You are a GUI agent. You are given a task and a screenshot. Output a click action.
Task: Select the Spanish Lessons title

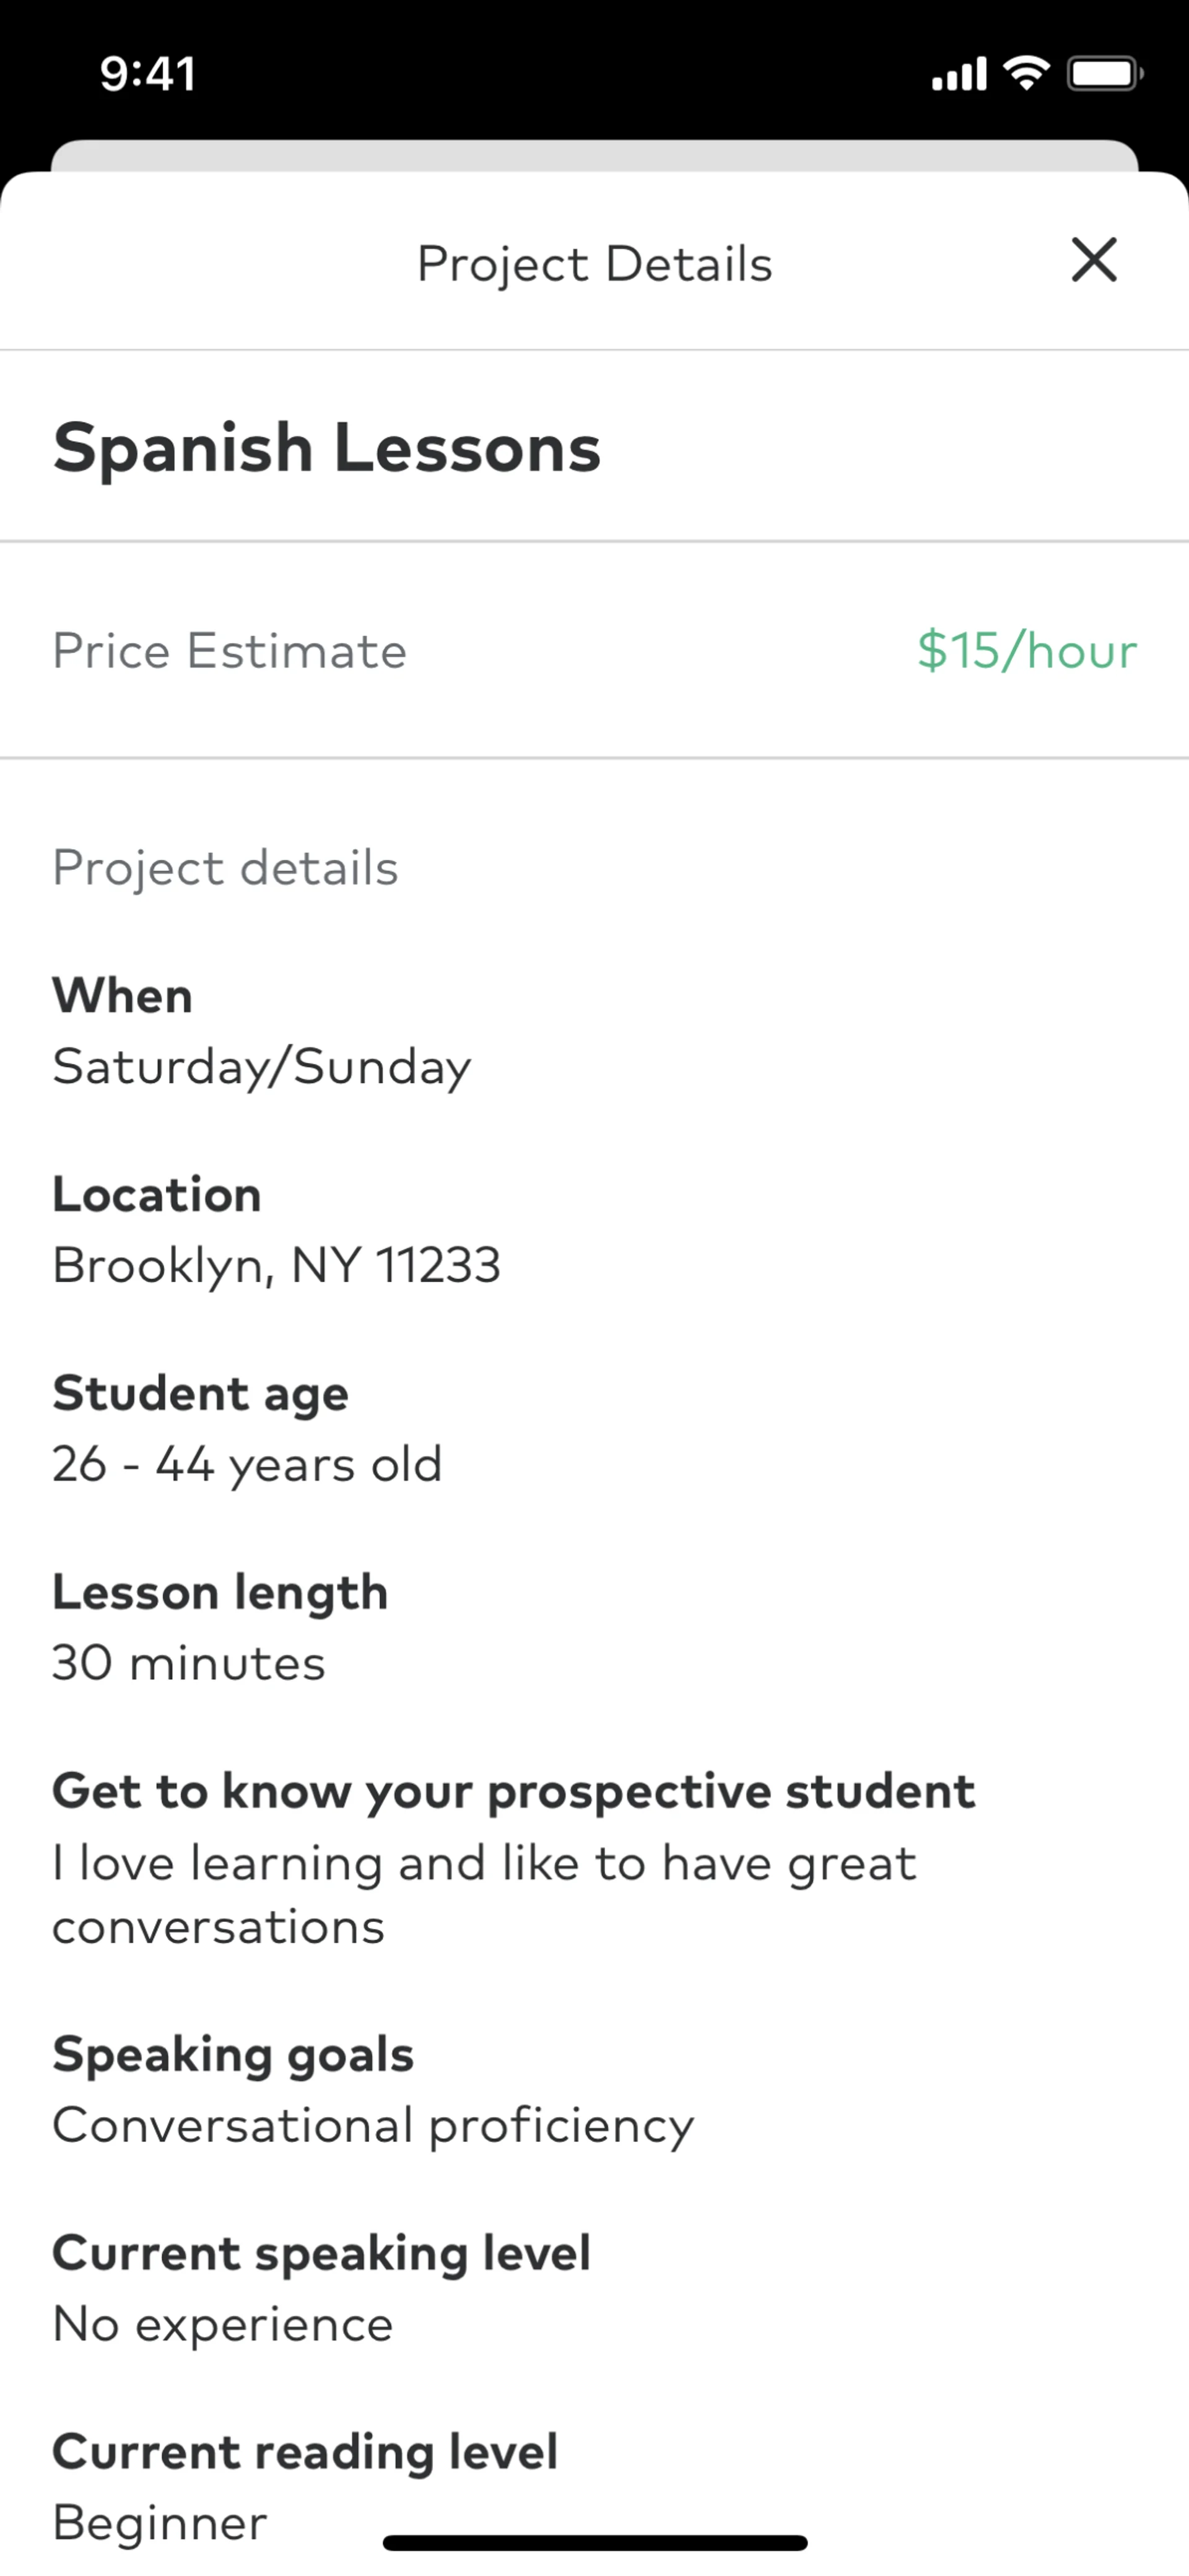click(x=327, y=447)
